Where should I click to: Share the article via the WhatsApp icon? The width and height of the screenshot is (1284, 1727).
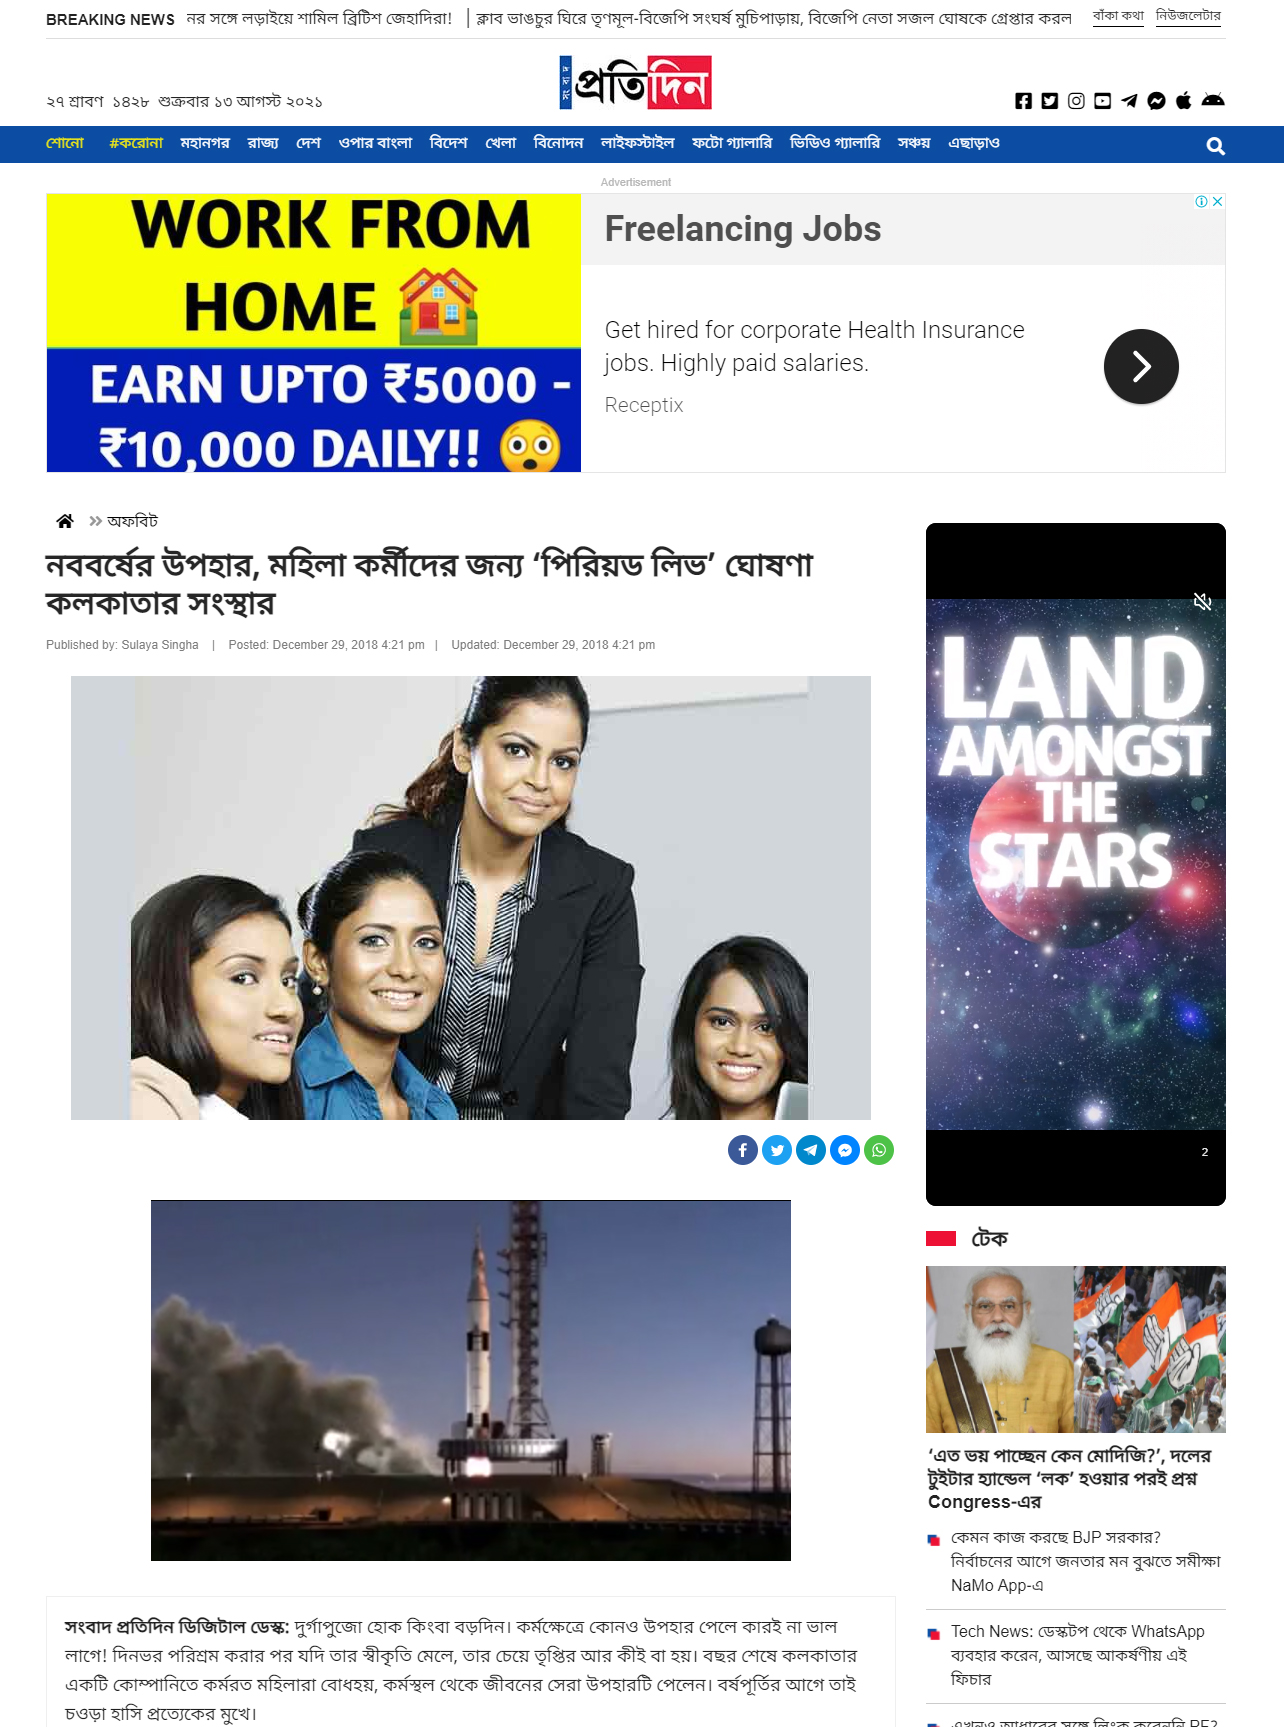pos(879,1150)
